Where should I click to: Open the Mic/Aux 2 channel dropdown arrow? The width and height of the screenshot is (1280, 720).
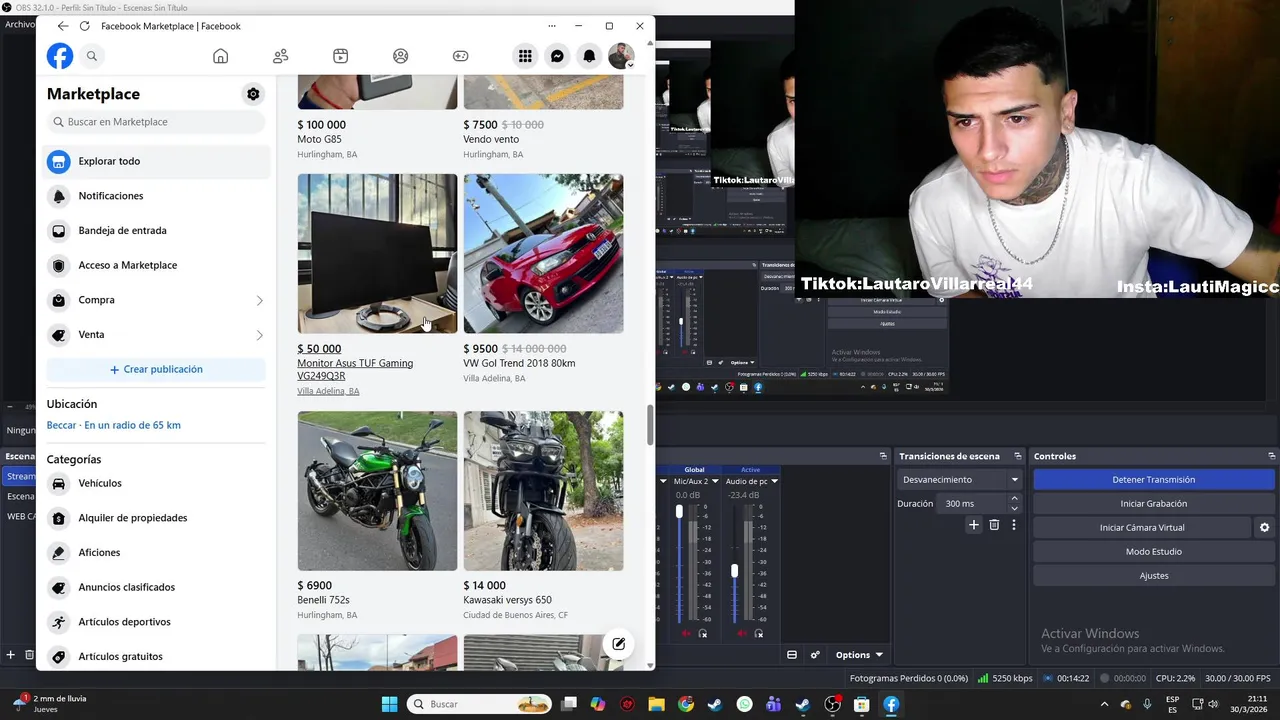(x=717, y=481)
